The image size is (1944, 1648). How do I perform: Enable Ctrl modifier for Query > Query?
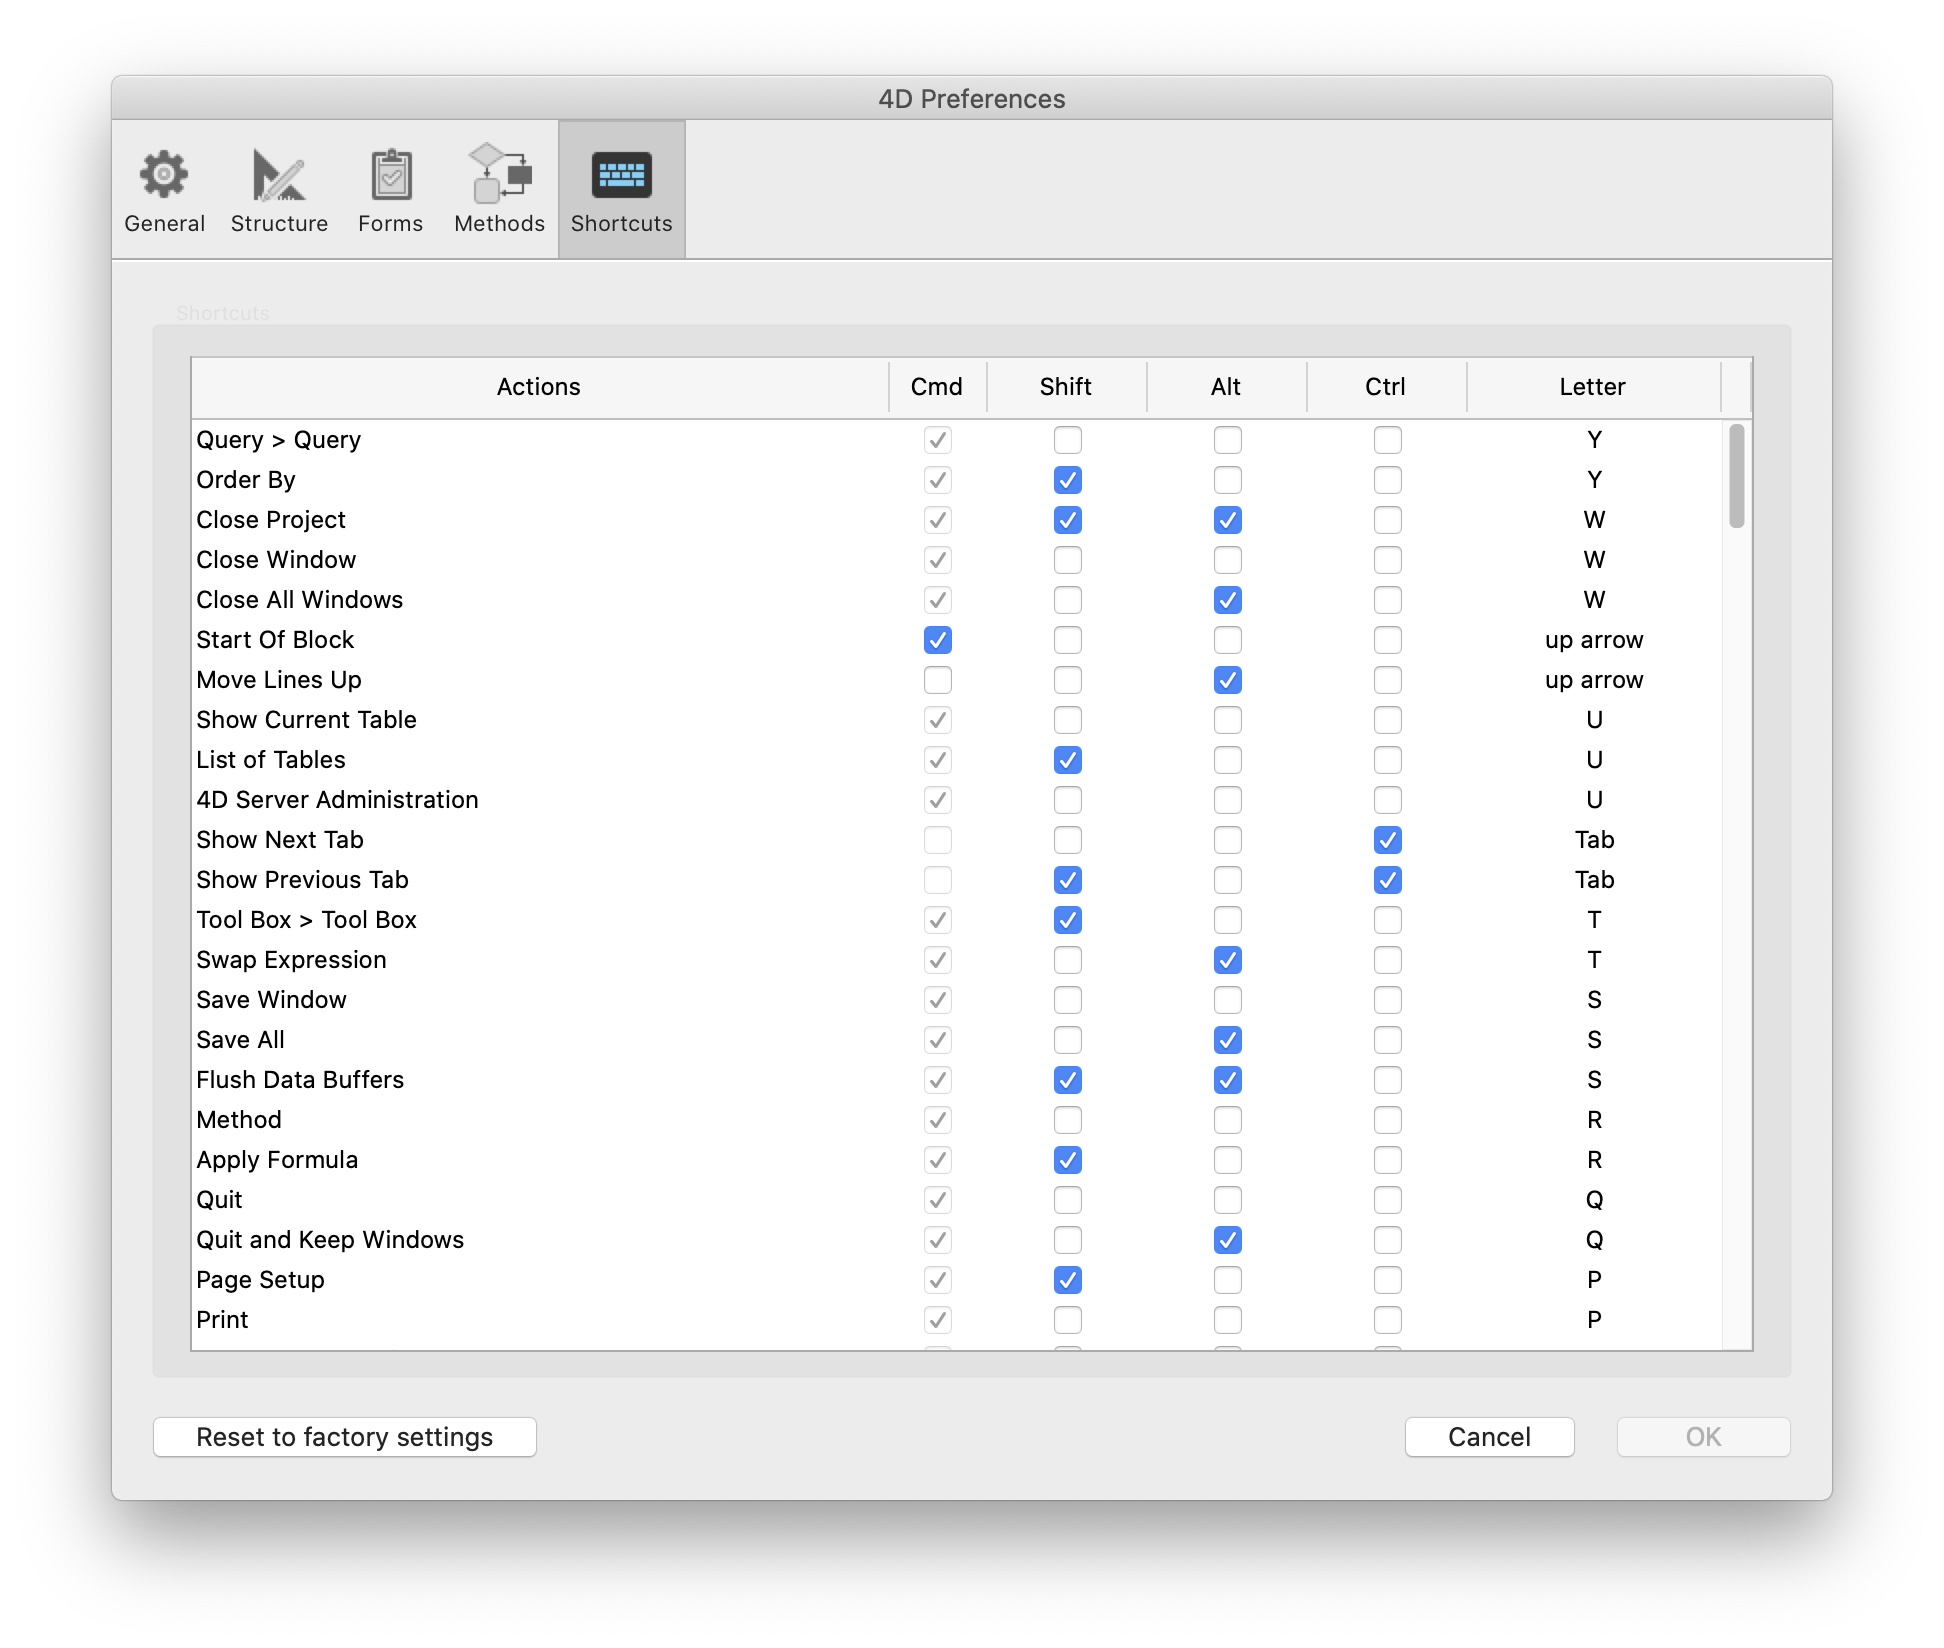point(1387,440)
